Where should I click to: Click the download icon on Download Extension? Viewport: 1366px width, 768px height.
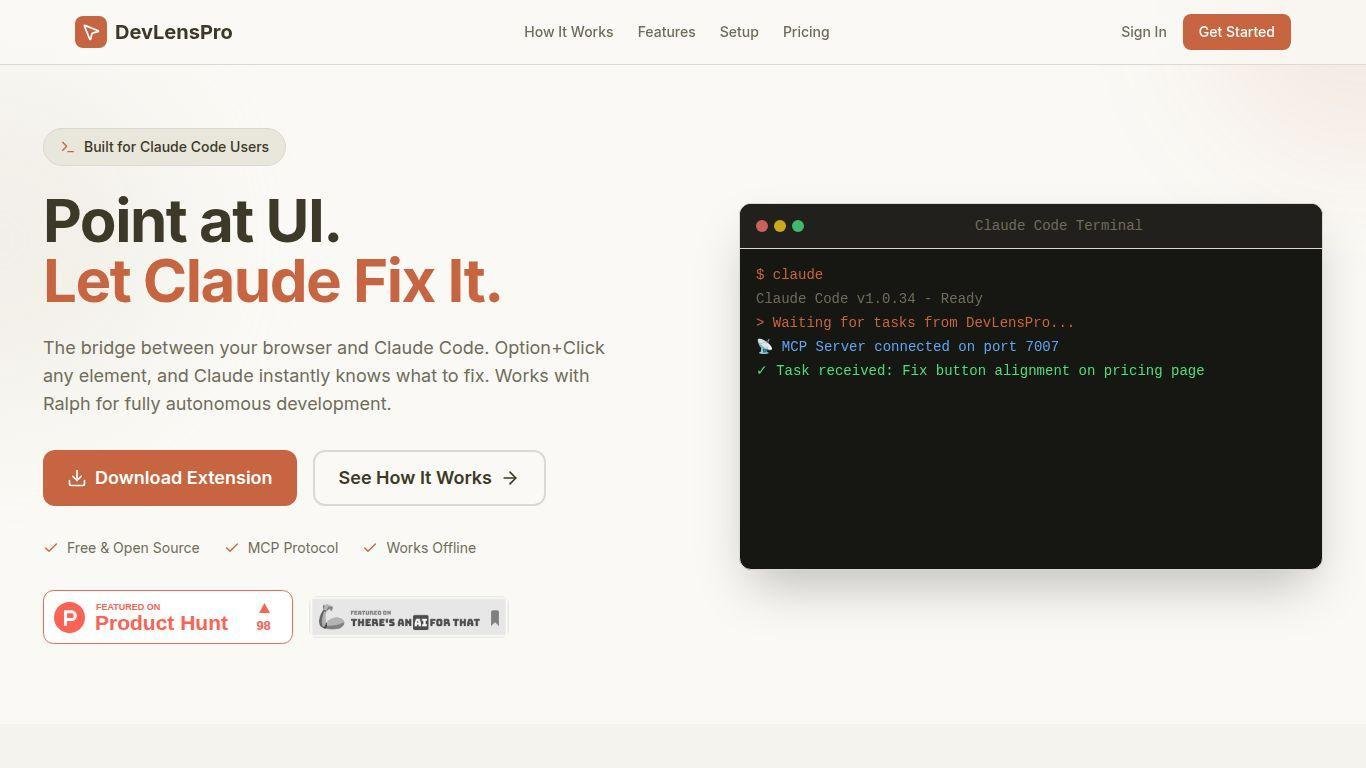click(77, 478)
